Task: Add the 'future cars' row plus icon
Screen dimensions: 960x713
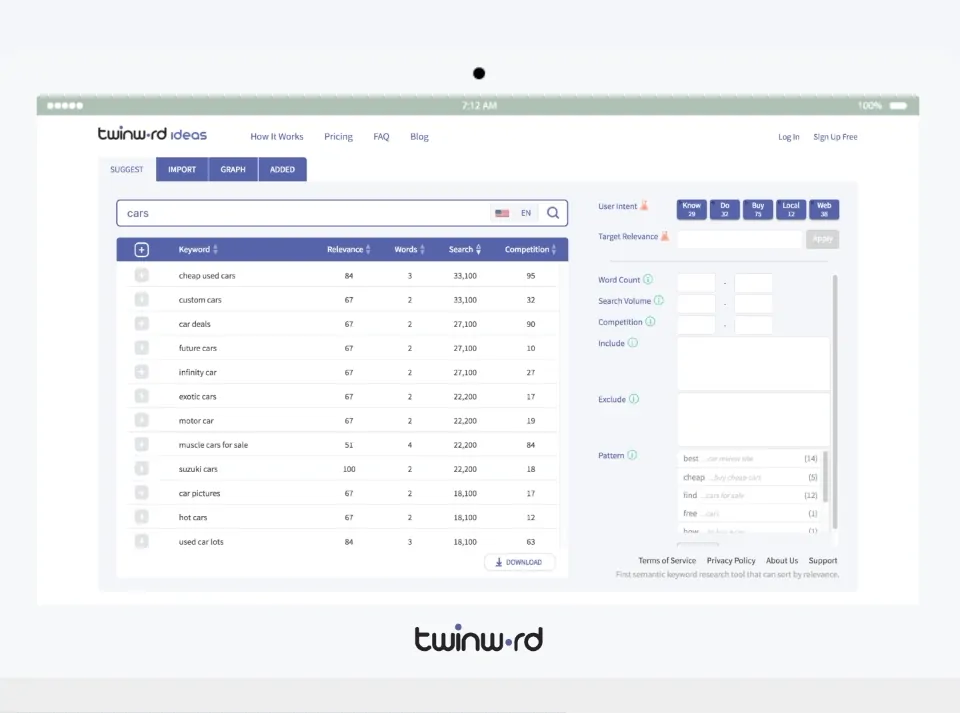Action: pos(141,348)
